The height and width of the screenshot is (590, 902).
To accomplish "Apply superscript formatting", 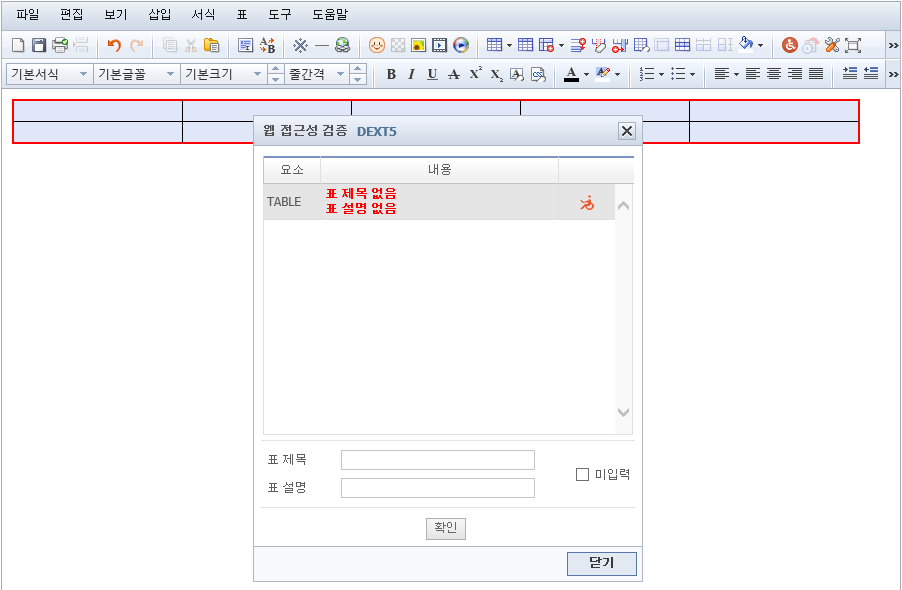I will pos(475,74).
